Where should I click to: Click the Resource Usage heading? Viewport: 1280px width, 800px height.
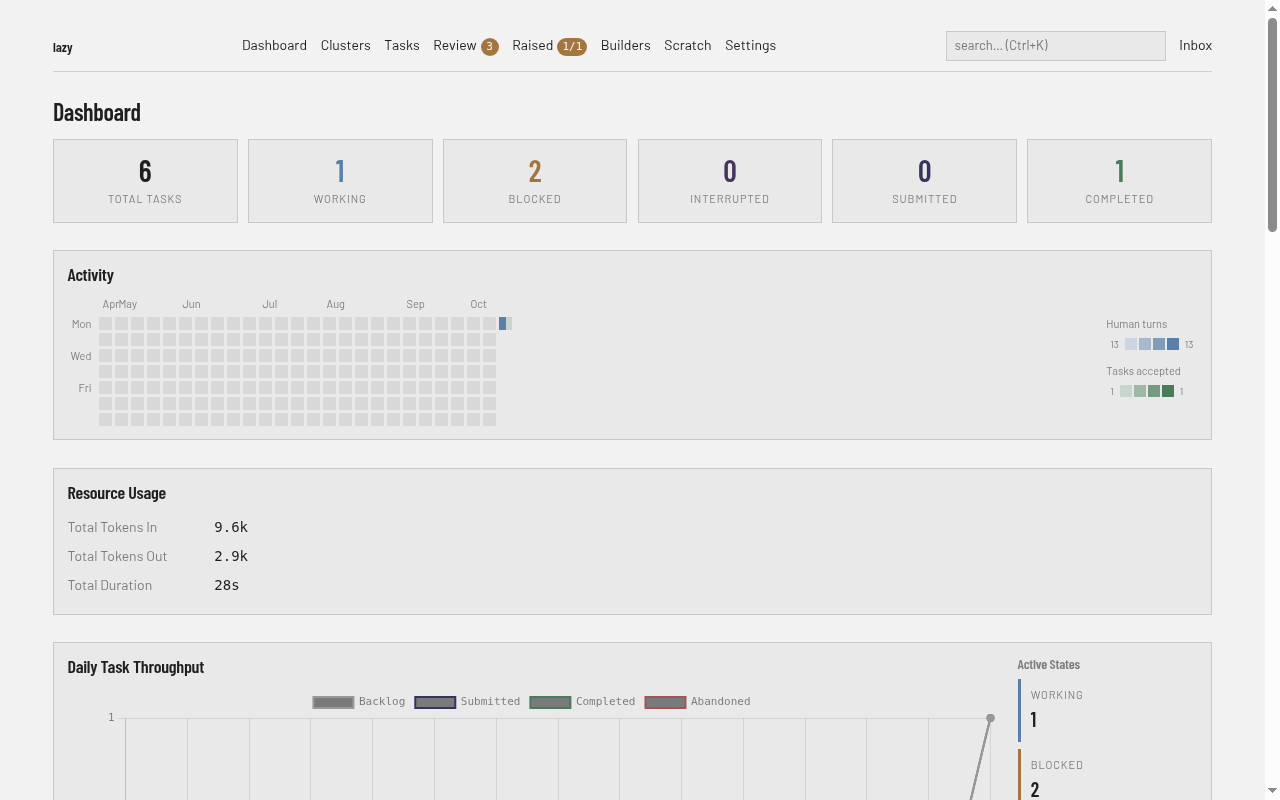117,493
